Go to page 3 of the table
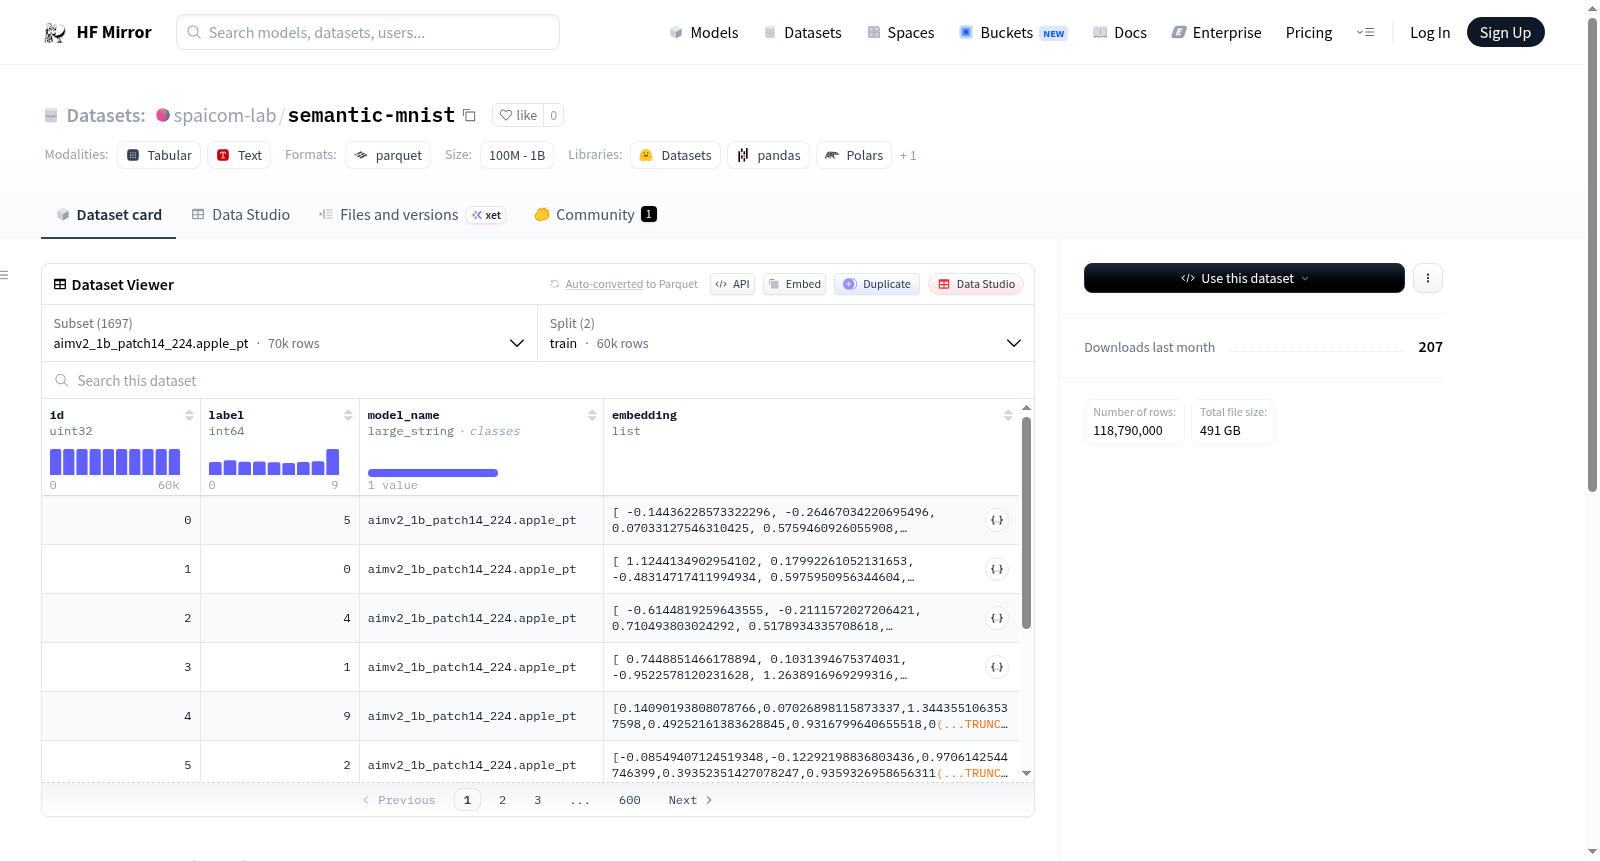1600x861 pixels. coord(537,800)
